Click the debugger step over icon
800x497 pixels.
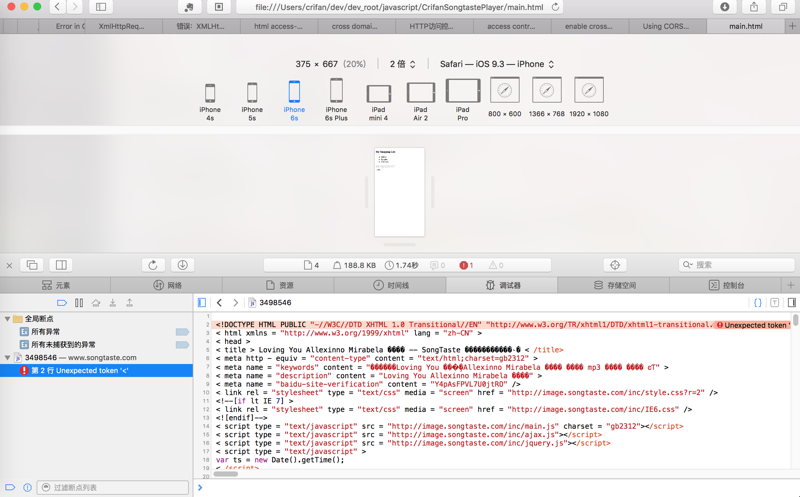tap(96, 303)
